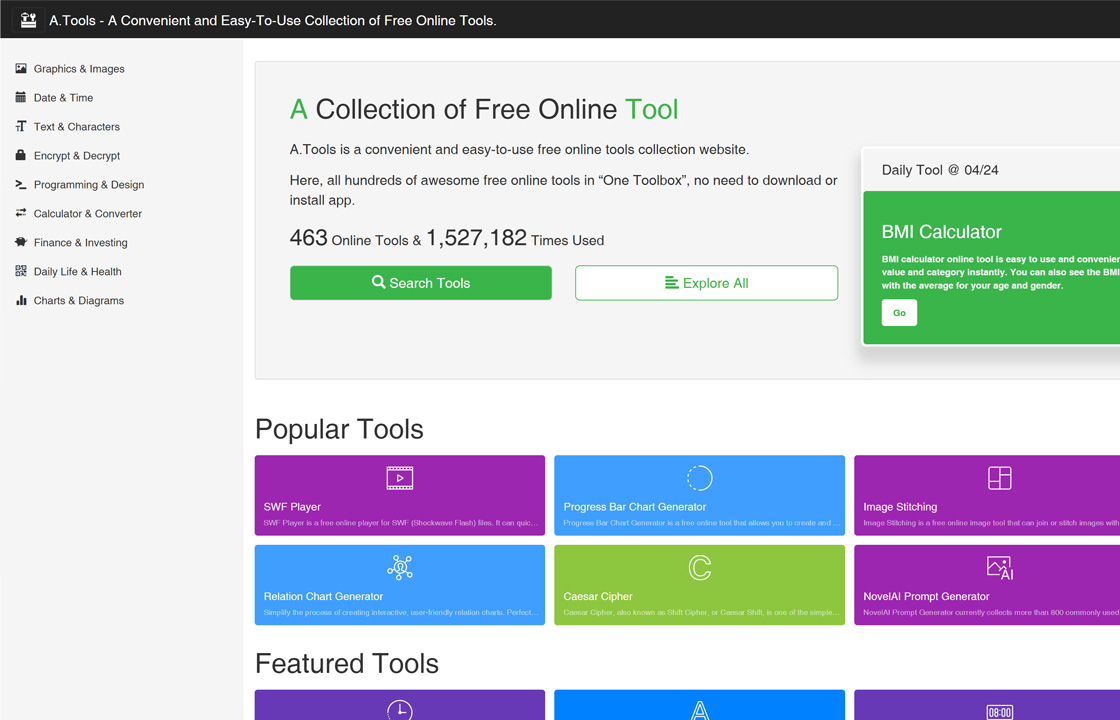Screen dimensions: 1120x720
Task: Click the Image Stitching description text
Action: pyautogui.click(x=991, y=523)
